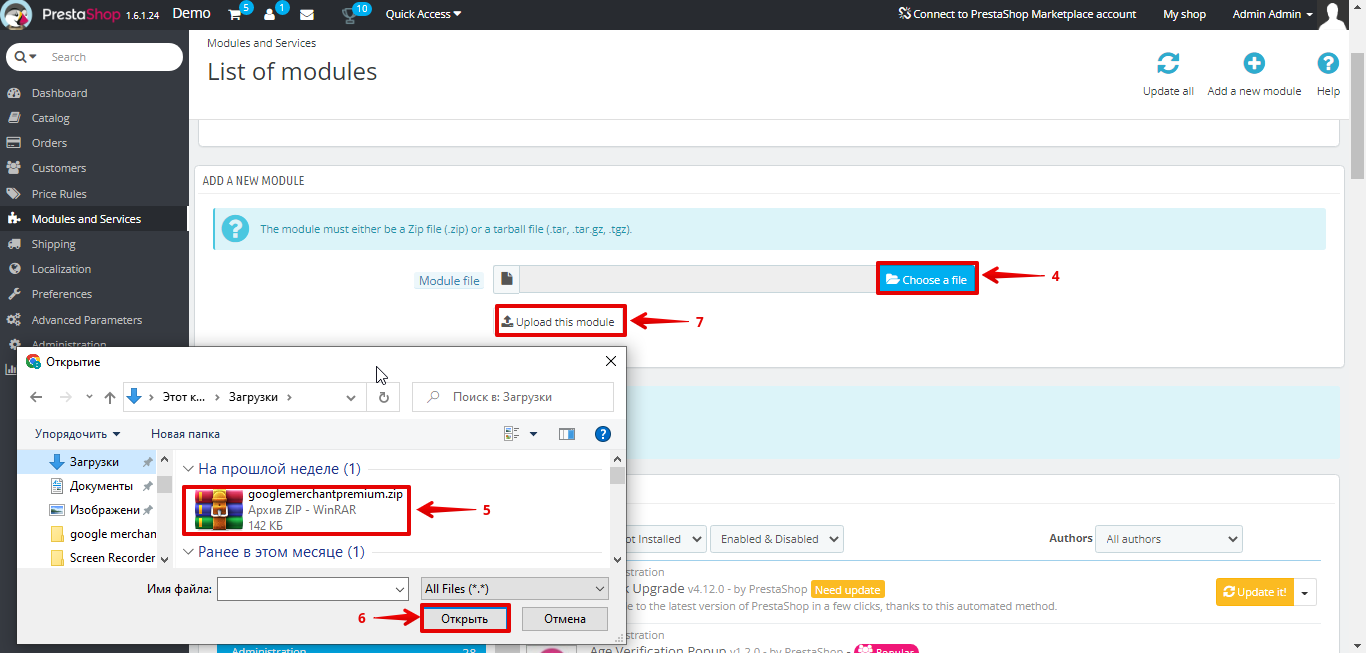Open the customers notification icon
This screenshot has width=1366, height=653.
click(x=272, y=15)
